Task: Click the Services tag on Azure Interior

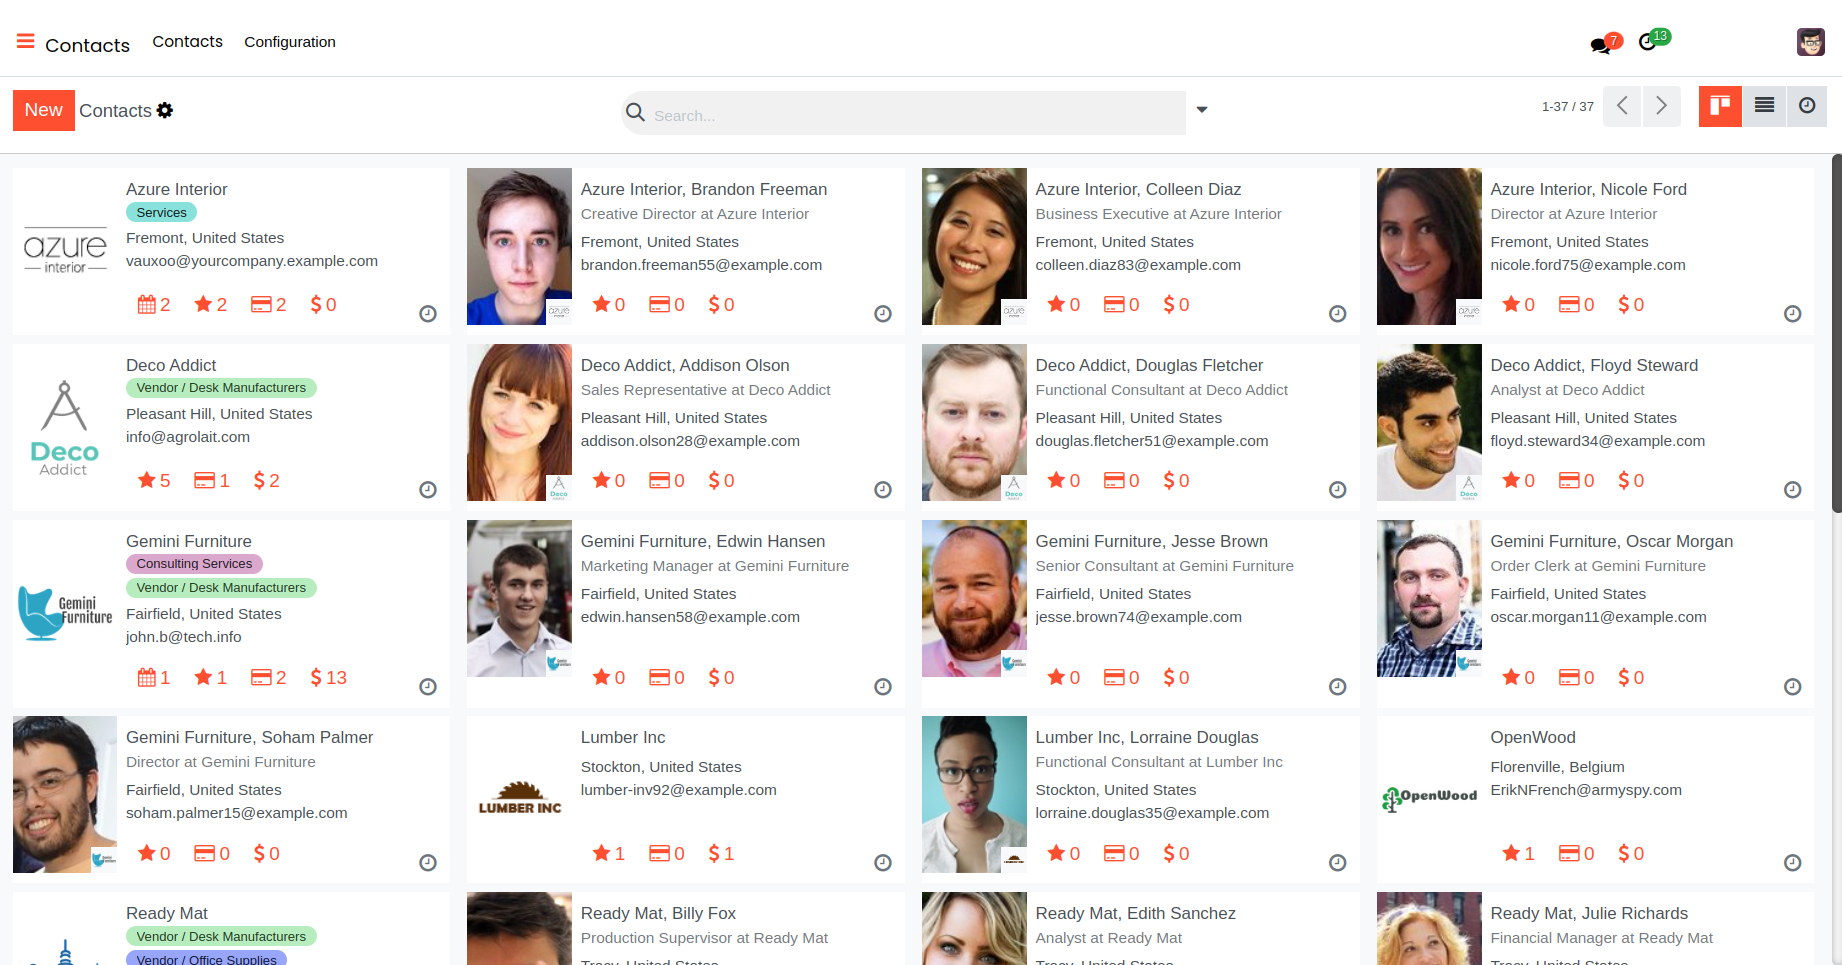Action: click(x=162, y=213)
